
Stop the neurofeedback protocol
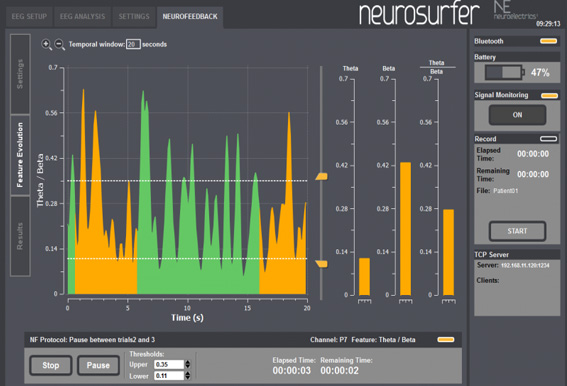tap(51, 365)
